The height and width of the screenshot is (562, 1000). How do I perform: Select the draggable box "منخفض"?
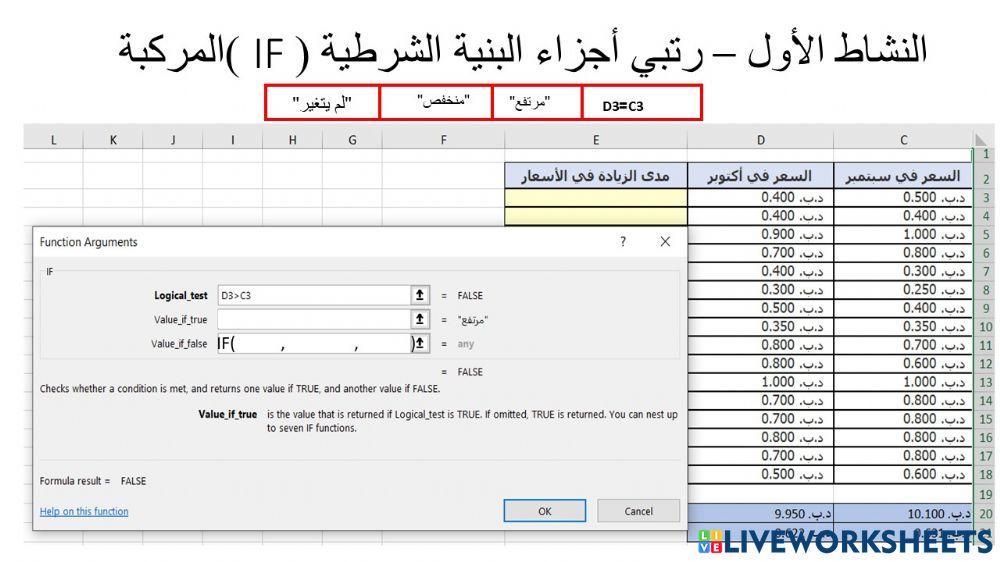436,102
